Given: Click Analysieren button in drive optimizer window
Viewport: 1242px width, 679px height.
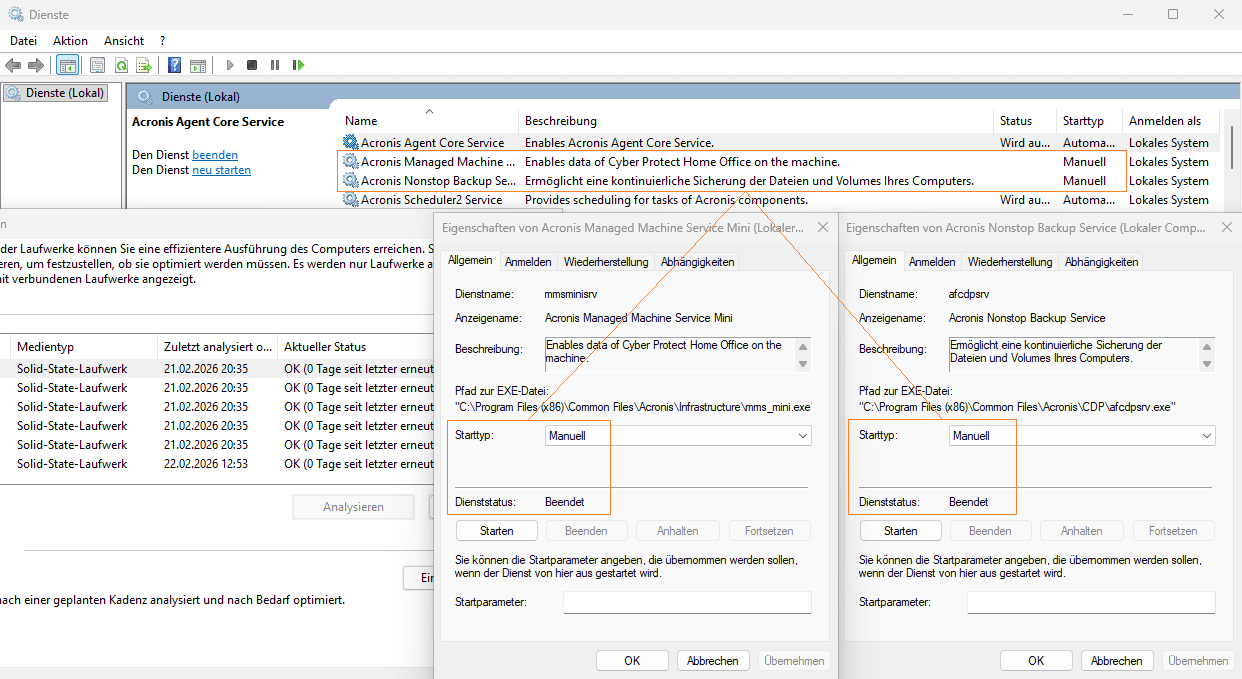Looking at the screenshot, I should (x=353, y=507).
